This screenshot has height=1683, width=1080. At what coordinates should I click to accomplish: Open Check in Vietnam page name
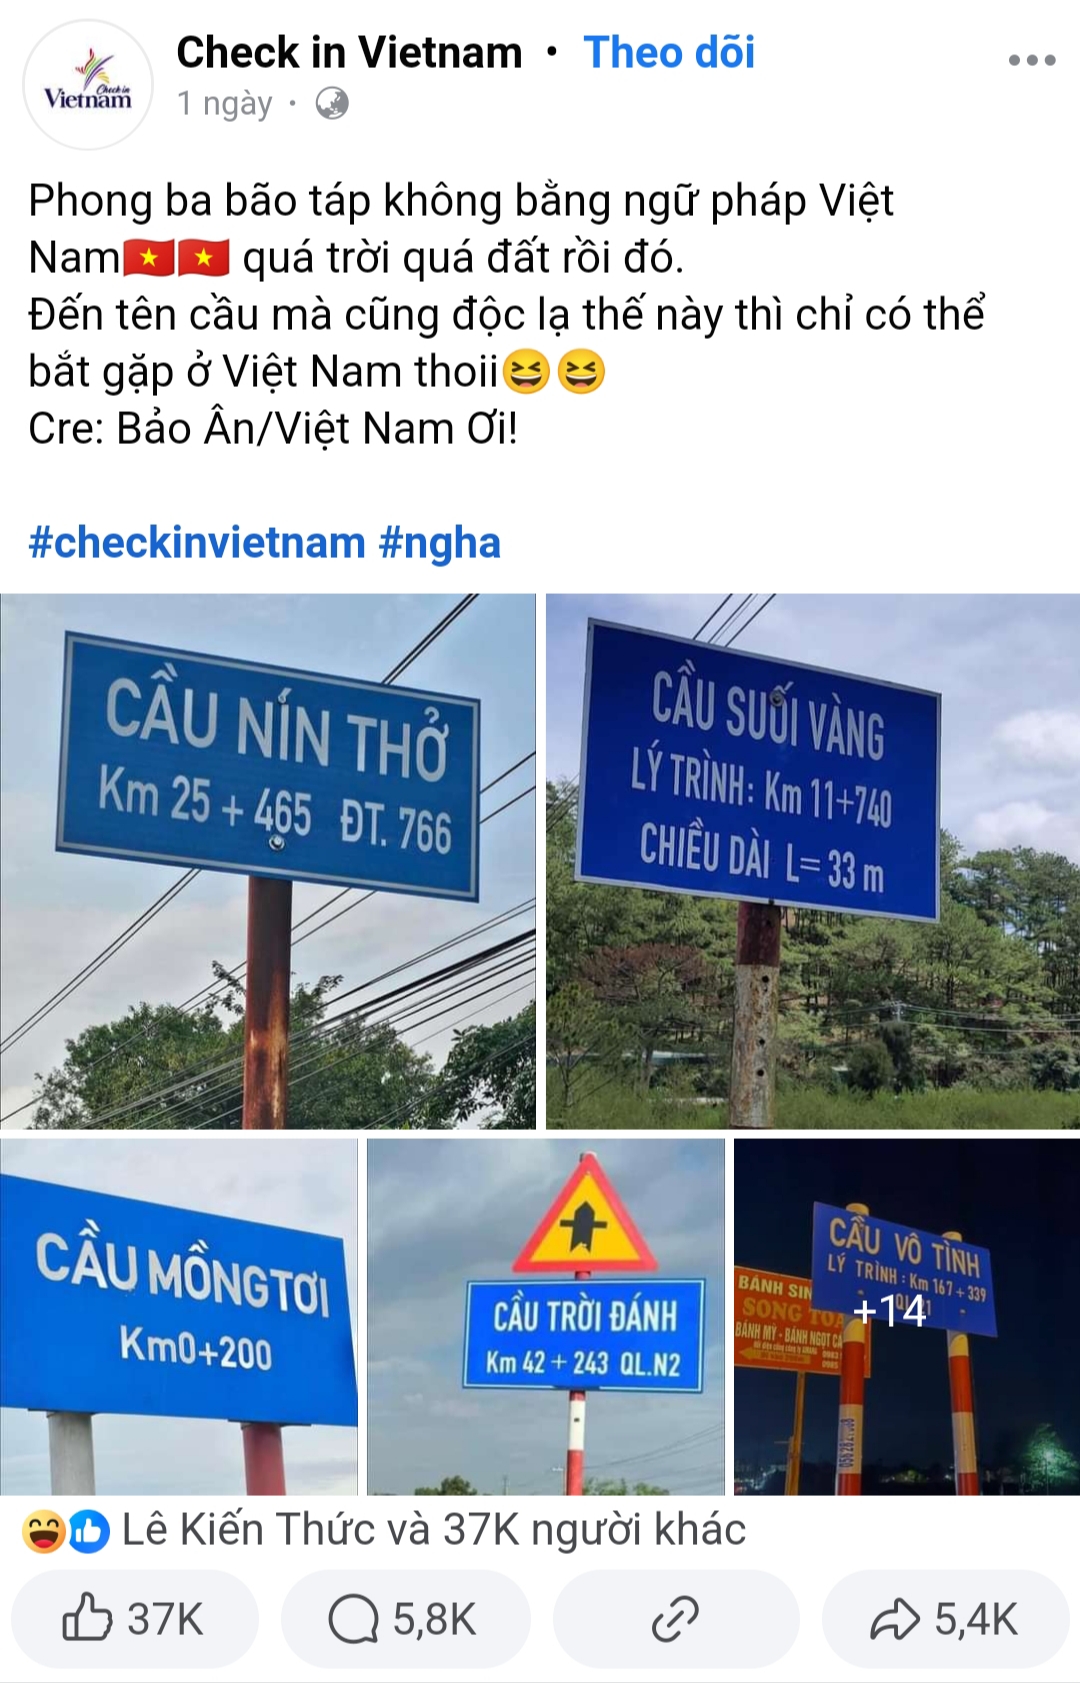pyautogui.click(x=349, y=52)
